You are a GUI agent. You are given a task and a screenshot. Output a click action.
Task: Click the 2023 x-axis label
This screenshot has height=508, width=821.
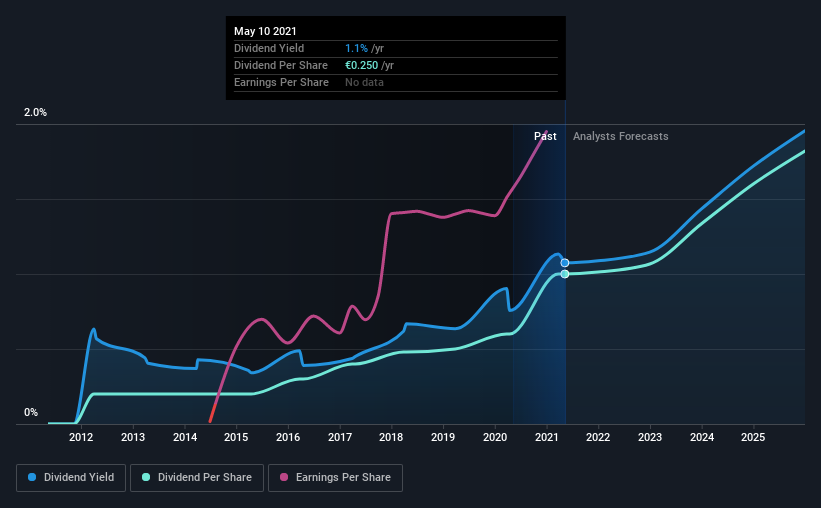(650, 437)
